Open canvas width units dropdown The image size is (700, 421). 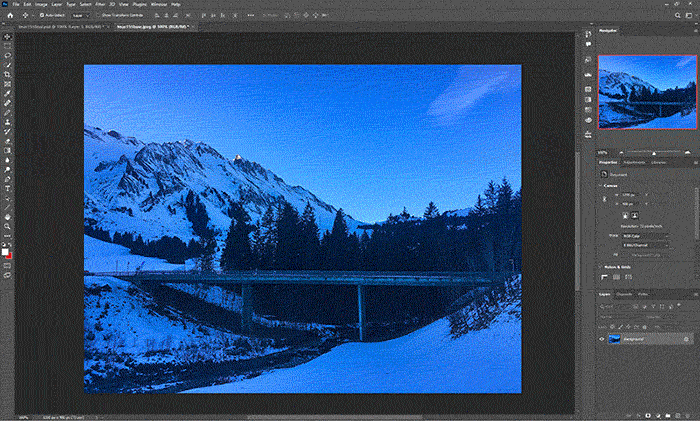(x=646, y=195)
